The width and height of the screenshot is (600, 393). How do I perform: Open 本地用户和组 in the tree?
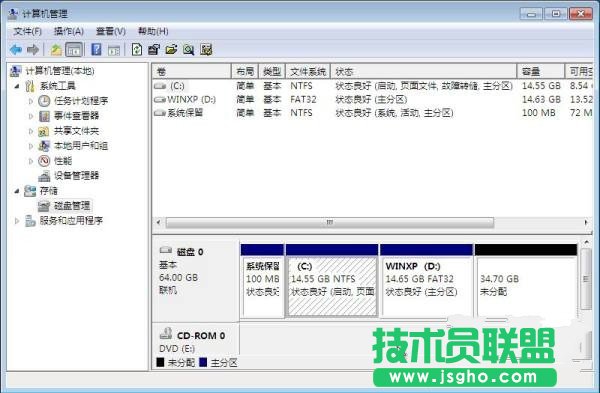coord(81,146)
